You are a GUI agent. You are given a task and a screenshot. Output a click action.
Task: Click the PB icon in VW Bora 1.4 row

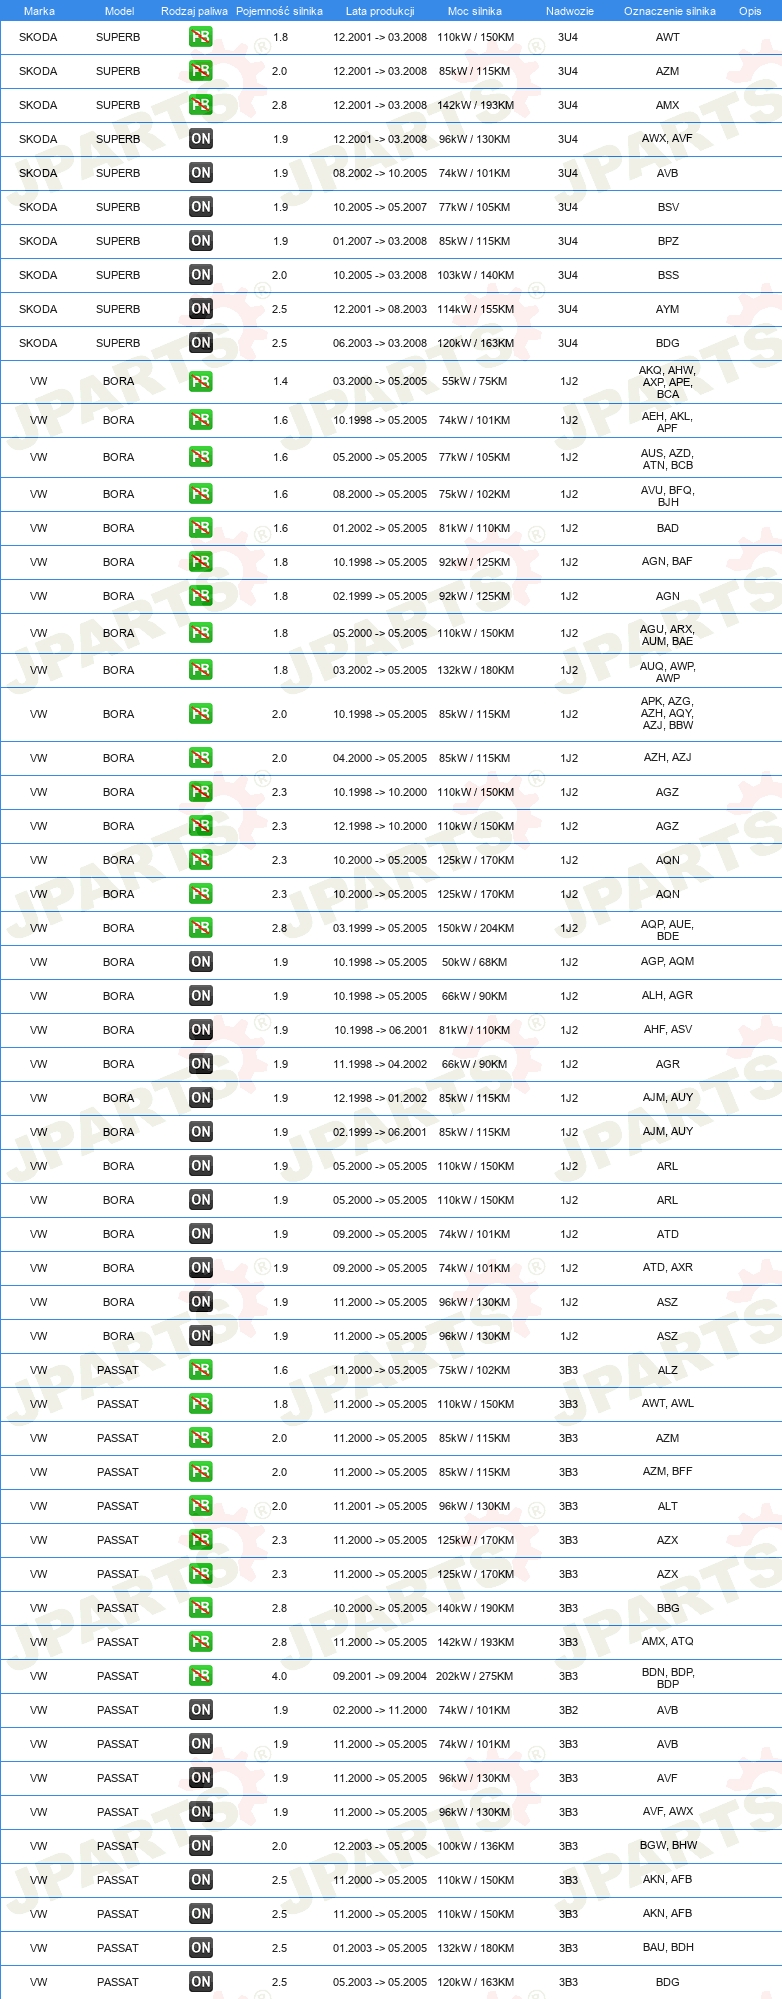pos(201,382)
